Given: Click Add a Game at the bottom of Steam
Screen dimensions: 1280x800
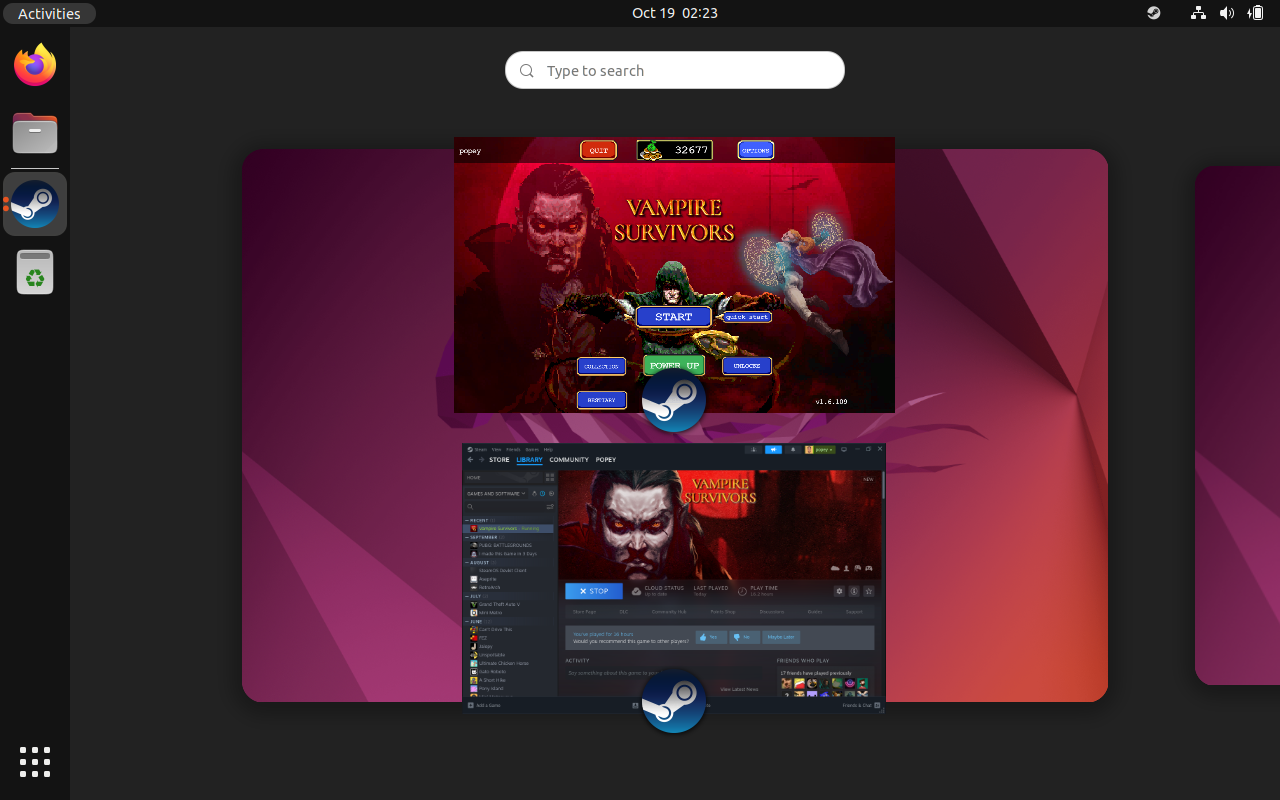Looking at the screenshot, I should pos(485,705).
